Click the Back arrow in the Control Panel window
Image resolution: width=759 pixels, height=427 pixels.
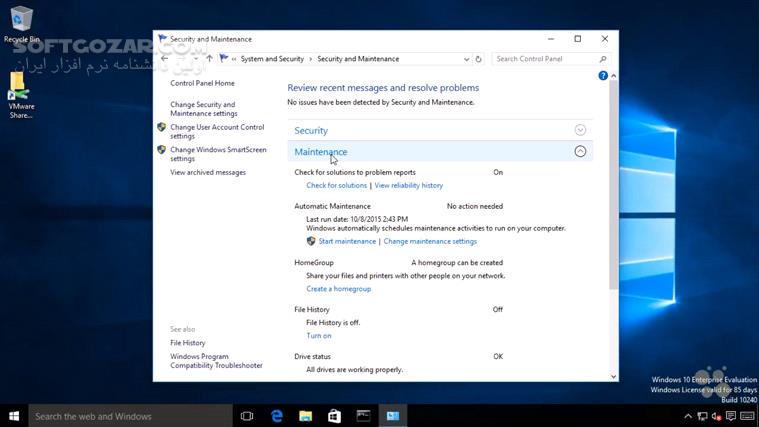pos(165,59)
